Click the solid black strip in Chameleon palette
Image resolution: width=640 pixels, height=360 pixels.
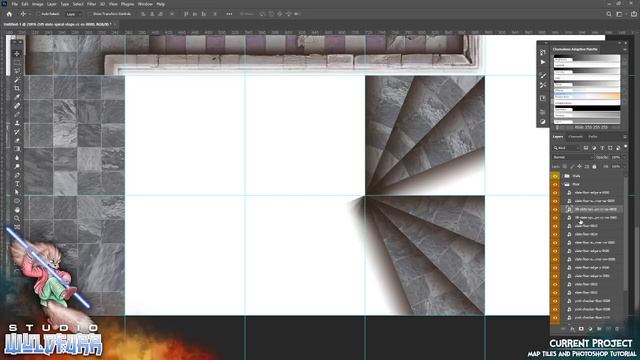coord(587,109)
